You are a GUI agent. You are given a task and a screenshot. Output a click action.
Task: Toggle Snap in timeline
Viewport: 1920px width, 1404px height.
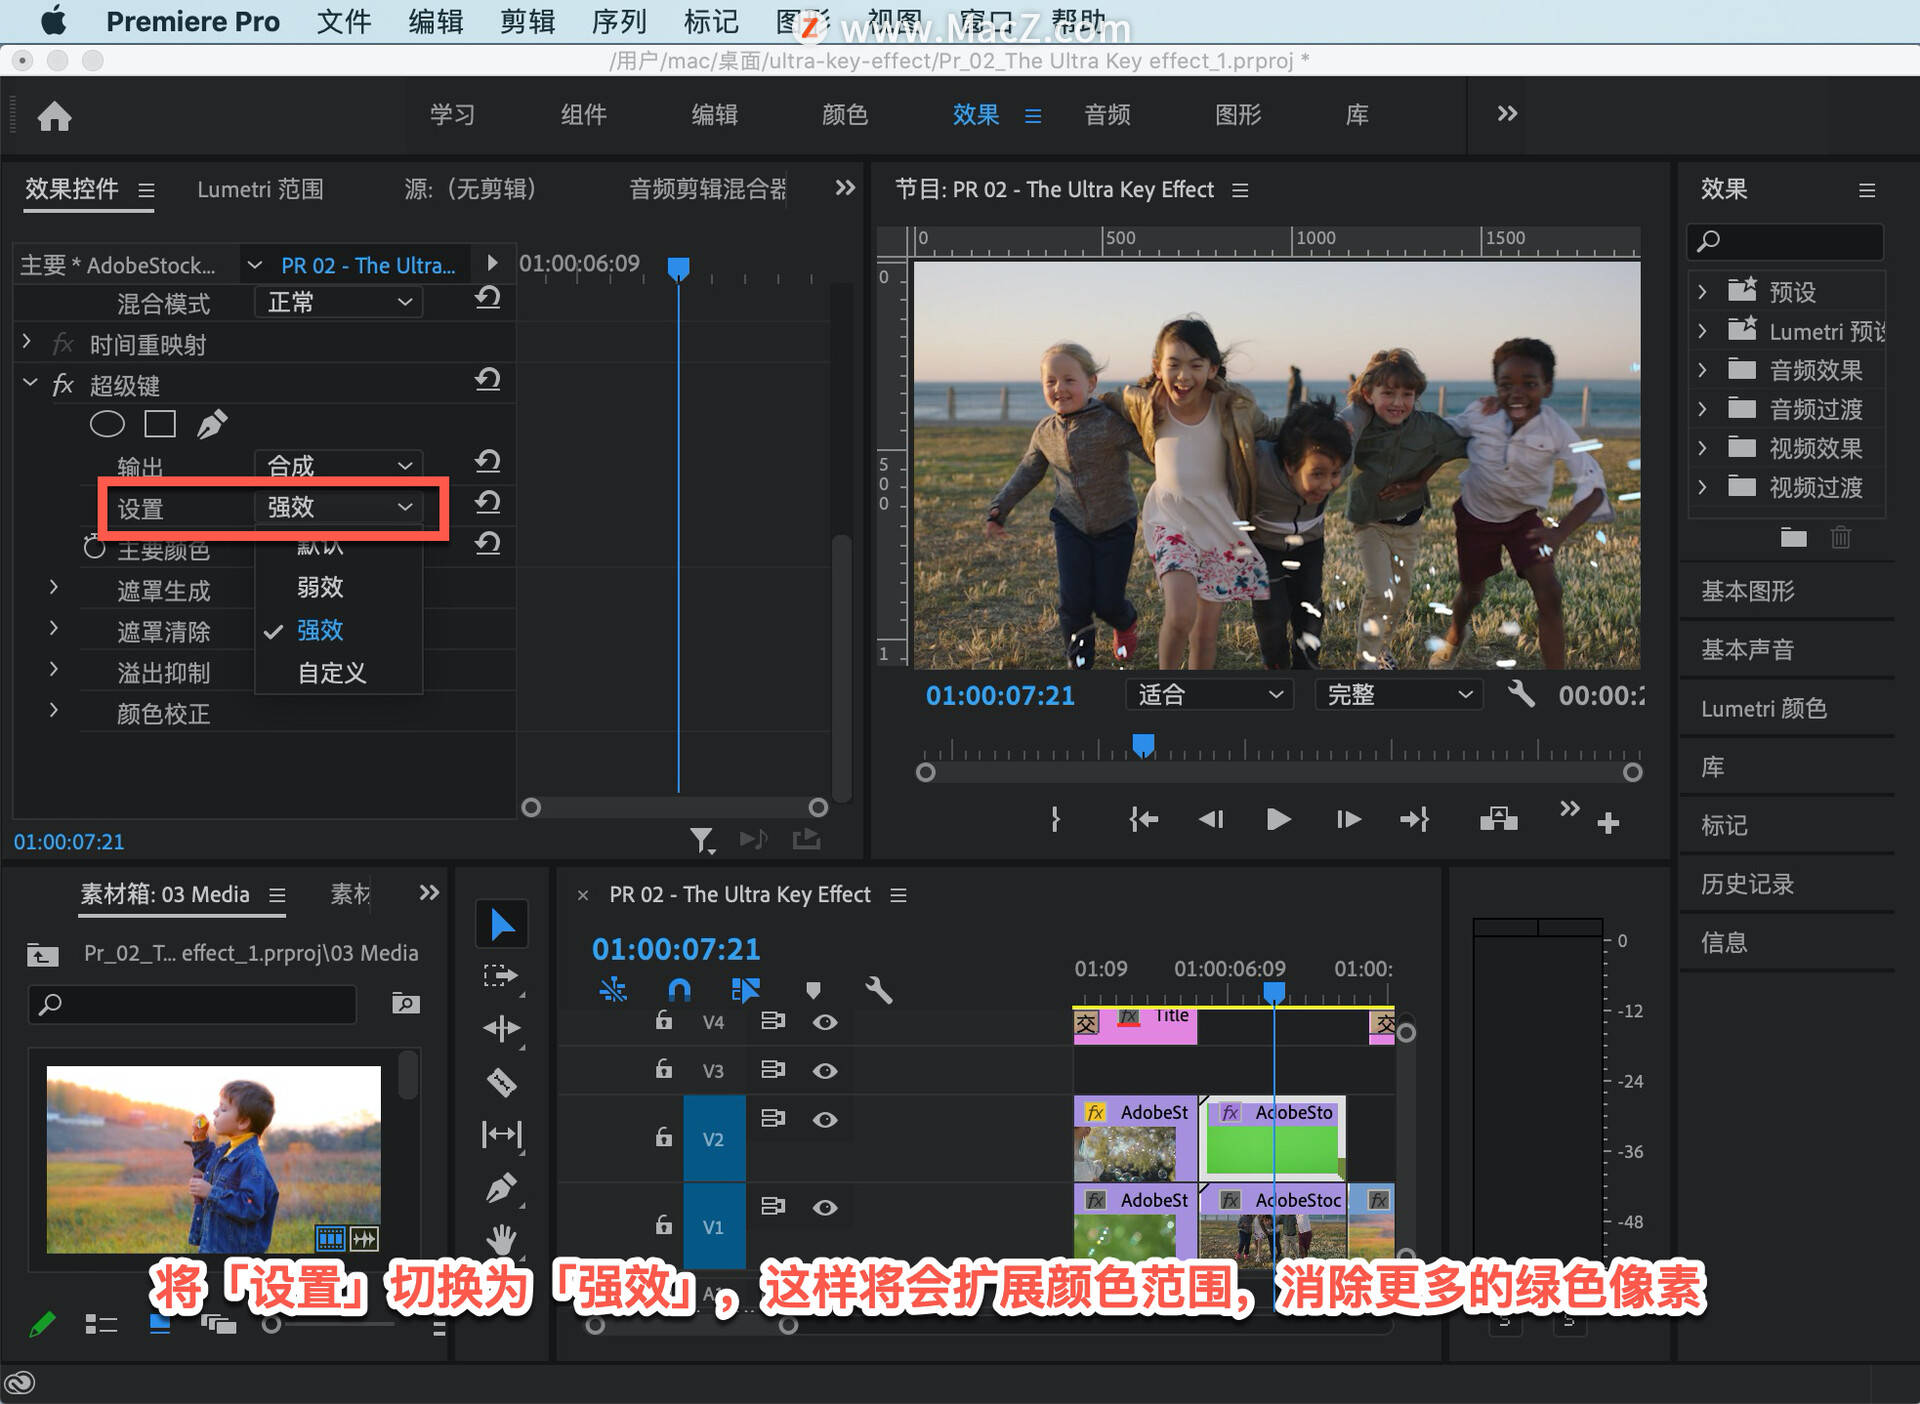[679, 990]
